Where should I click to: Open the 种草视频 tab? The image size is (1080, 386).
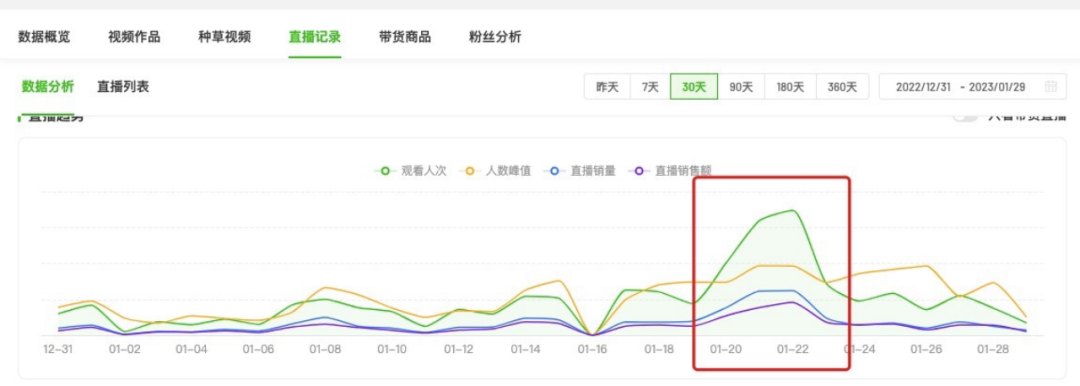point(225,37)
